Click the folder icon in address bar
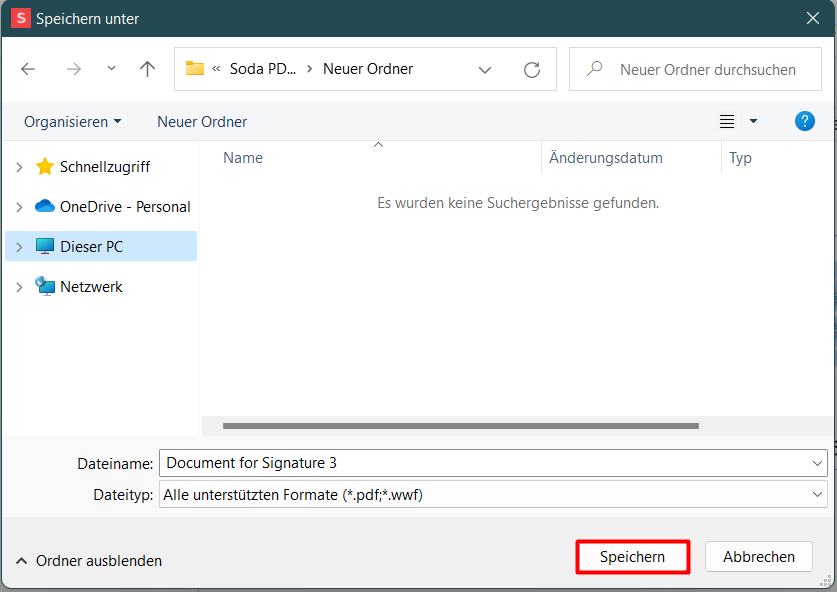Screen dimensions: 837x592 [x=195, y=68]
